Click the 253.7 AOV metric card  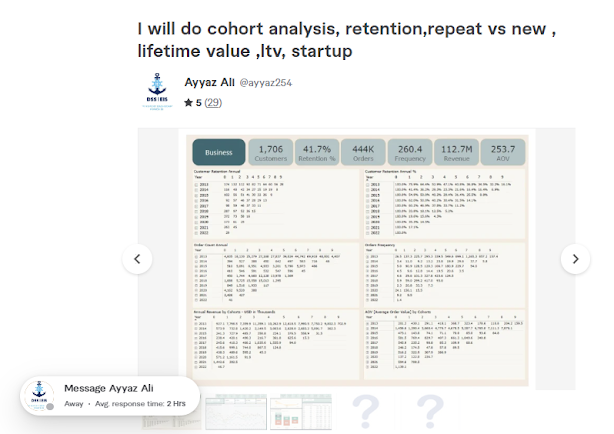(503, 152)
